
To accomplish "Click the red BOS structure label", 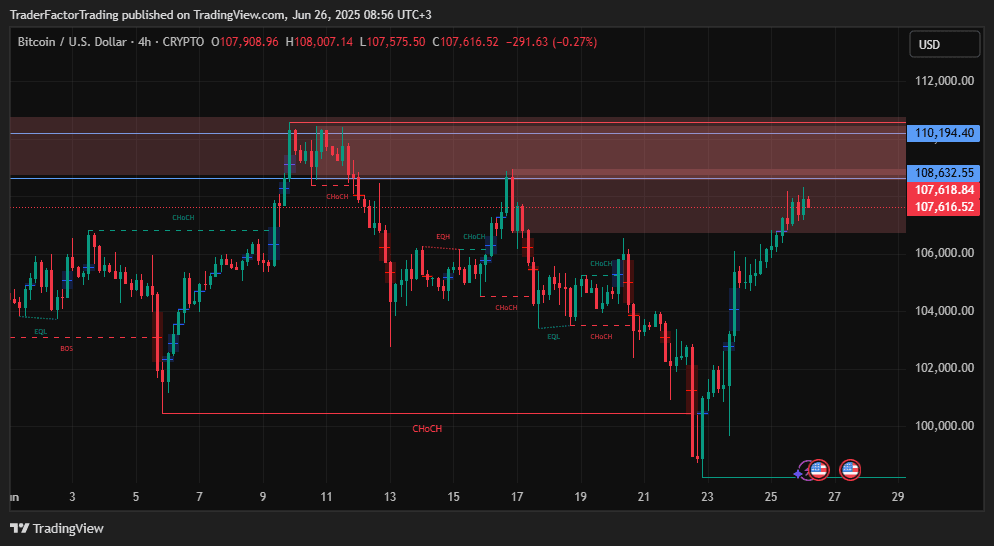I will (x=67, y=349).
